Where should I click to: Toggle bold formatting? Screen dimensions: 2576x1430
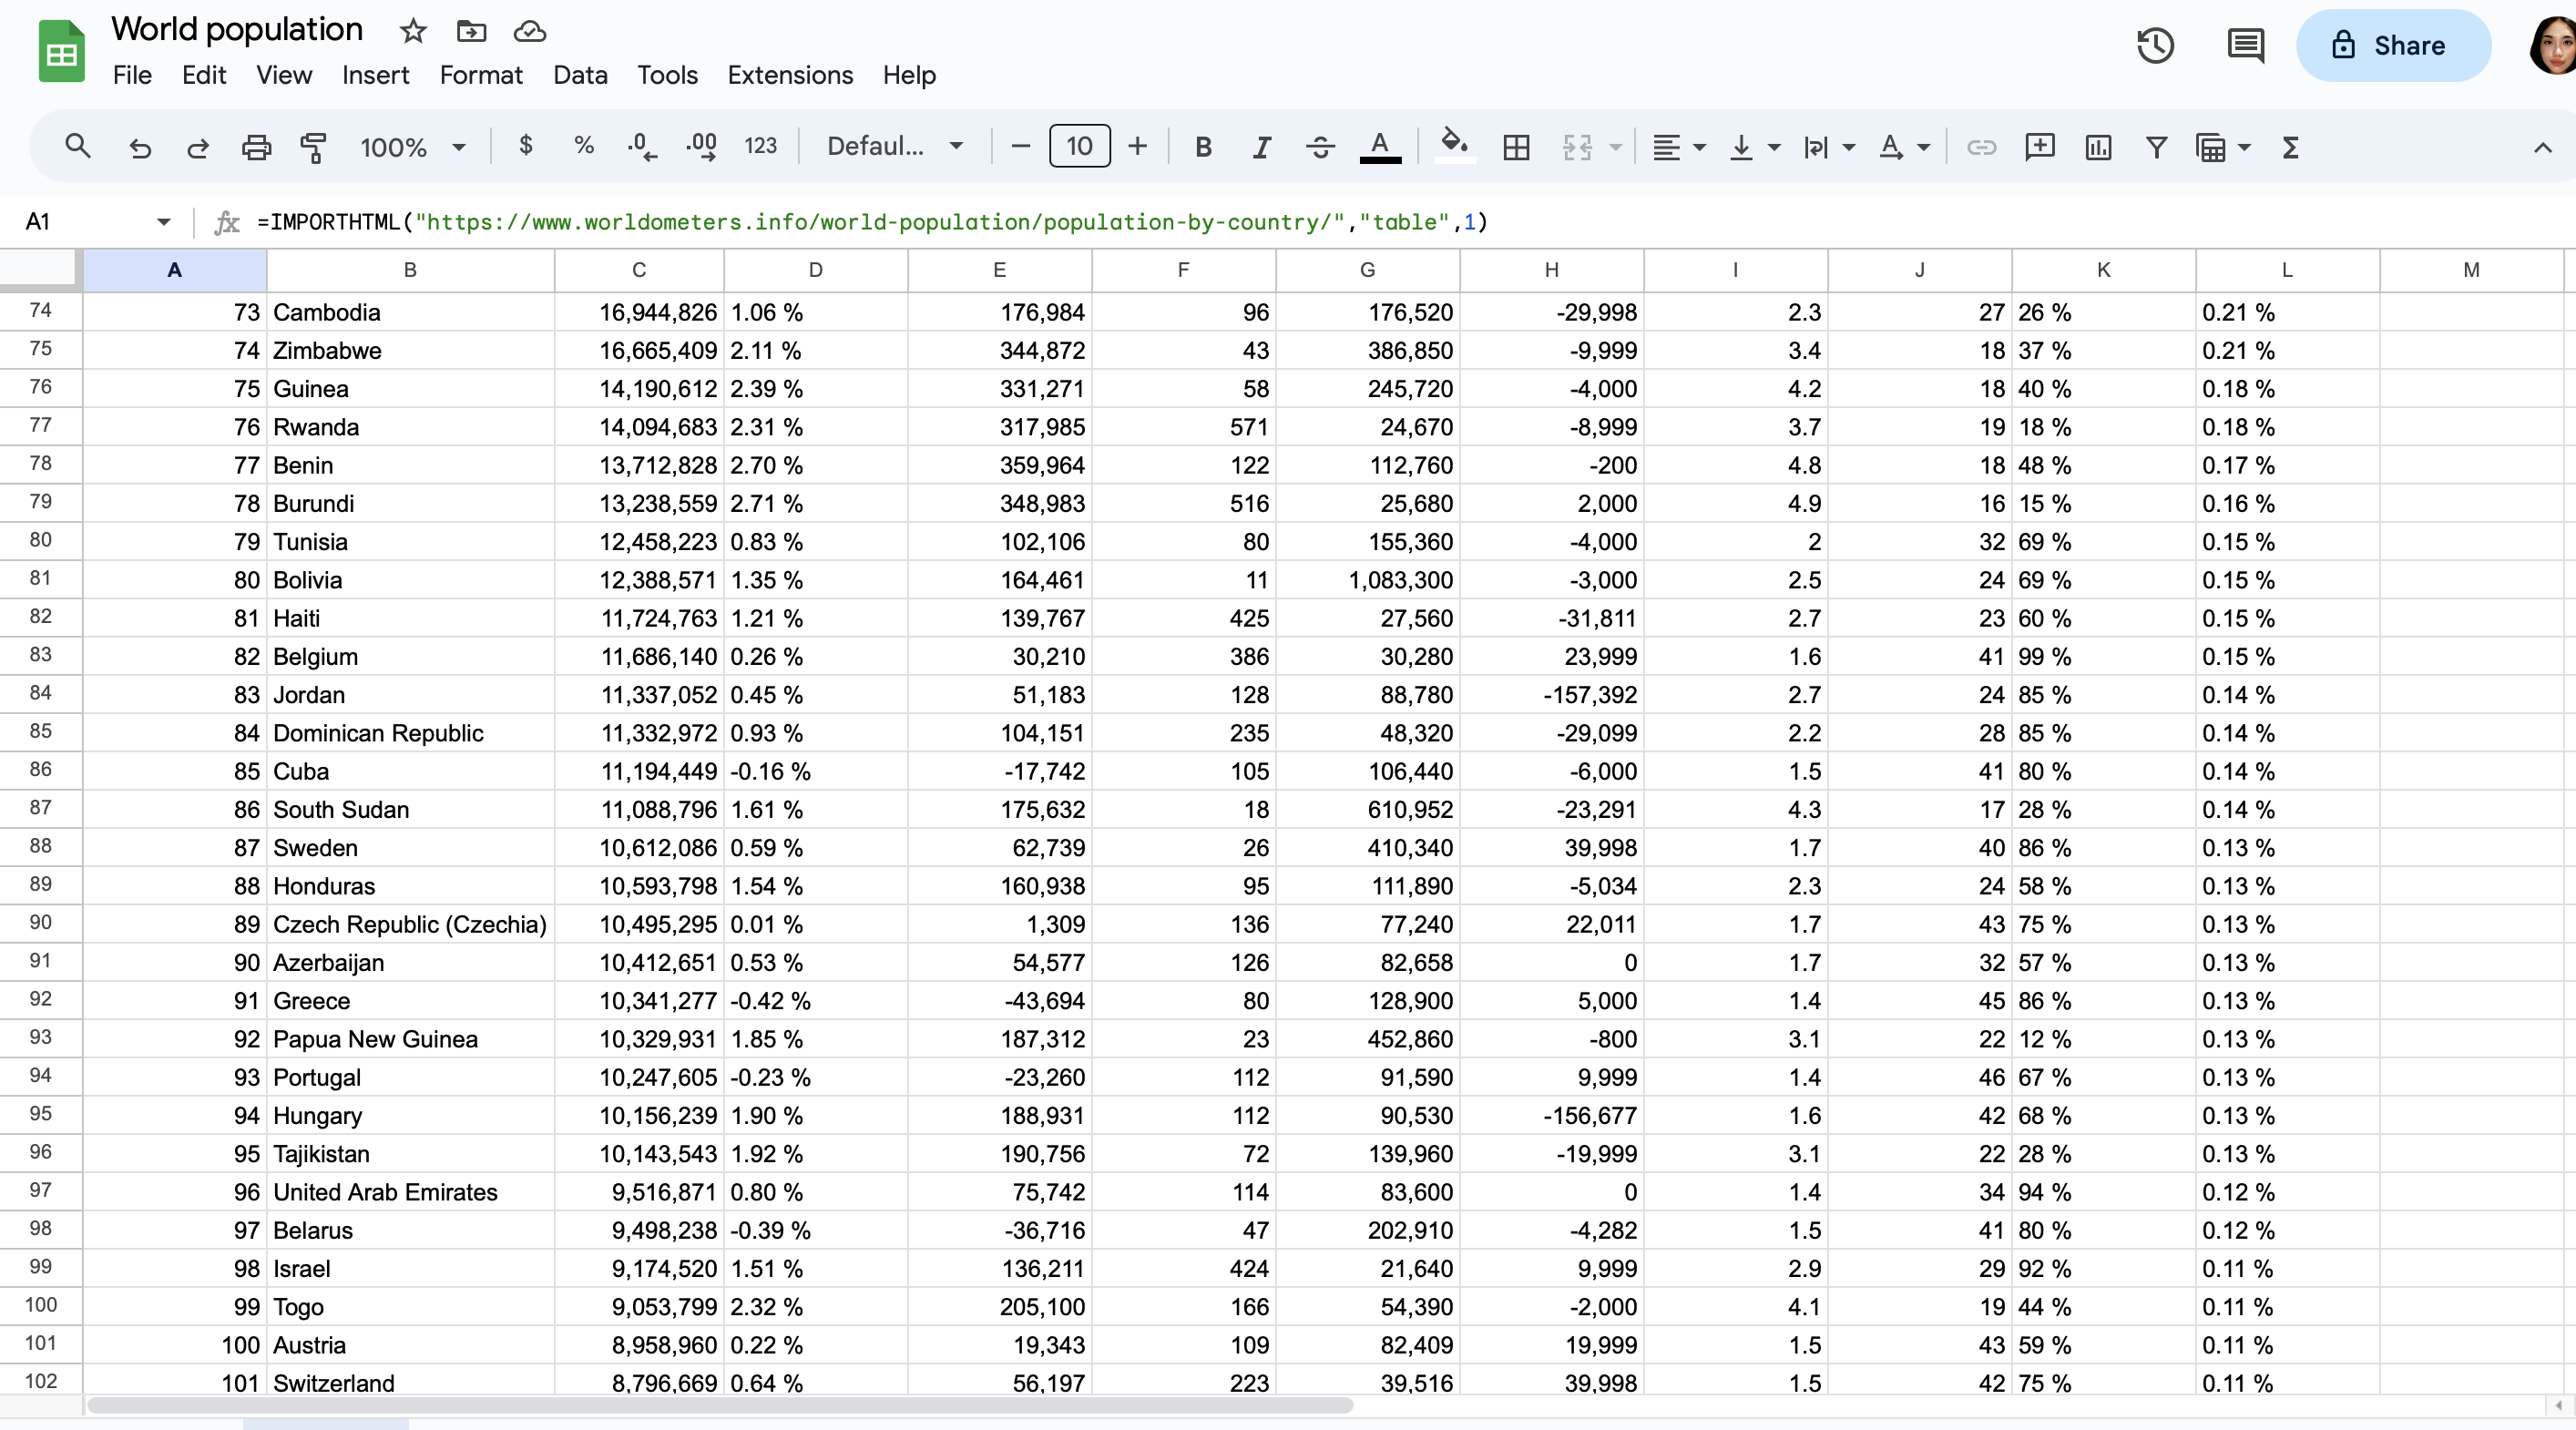click(1203, 147)
